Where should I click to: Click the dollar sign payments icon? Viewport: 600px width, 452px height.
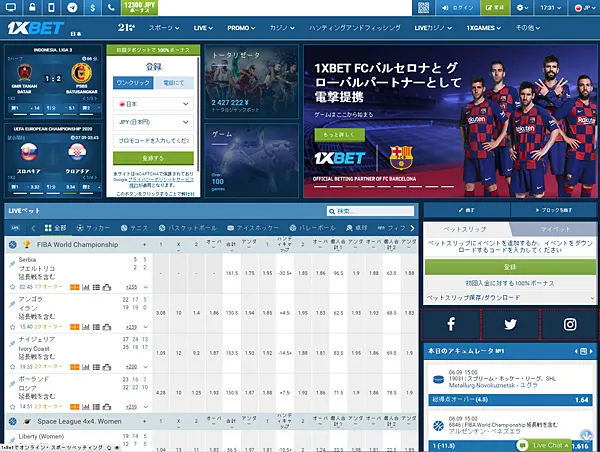(x=92, y=7)
